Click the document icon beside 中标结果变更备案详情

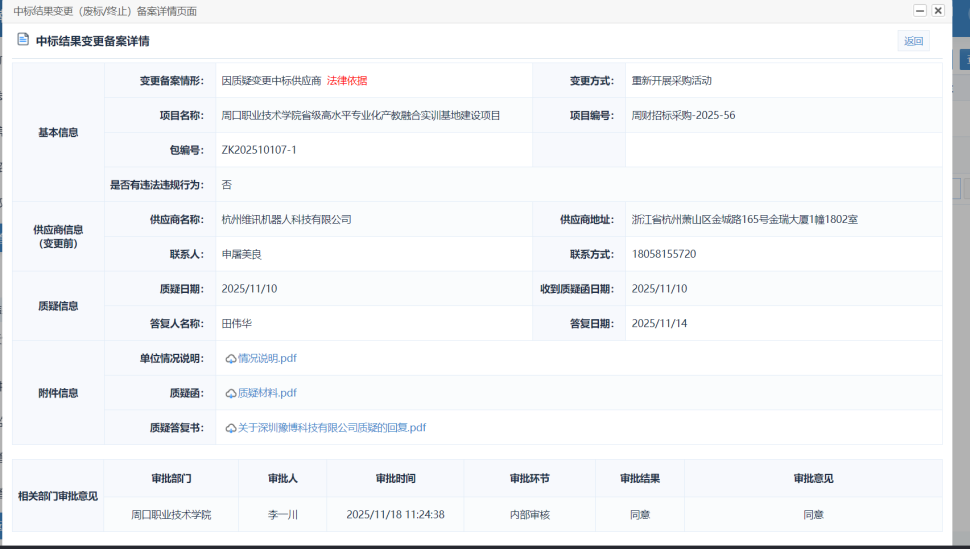pyautogui.click(x=22, y=41)
